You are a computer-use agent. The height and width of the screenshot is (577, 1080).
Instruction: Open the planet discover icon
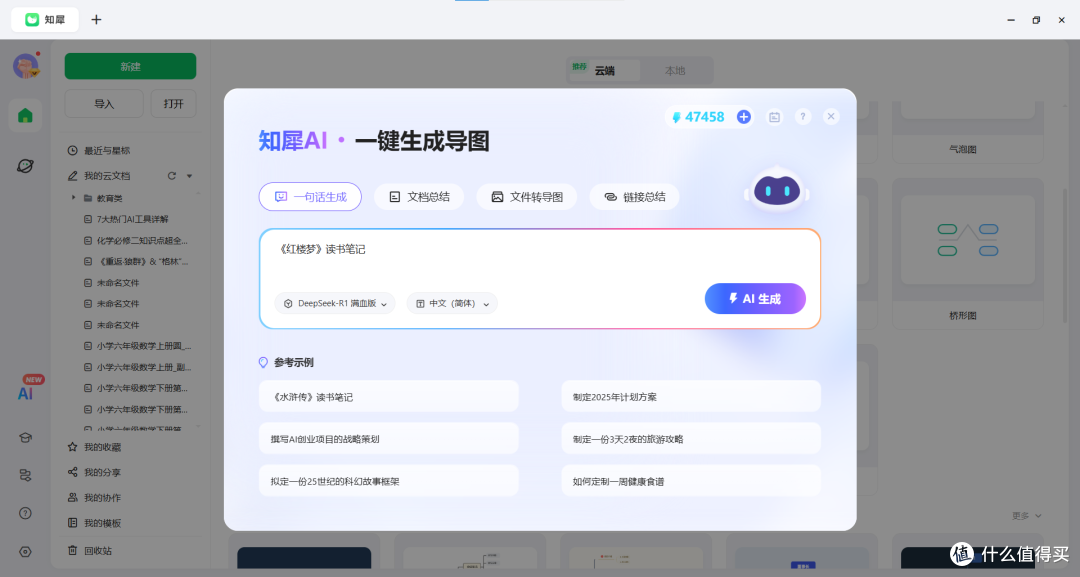[25, 166]
